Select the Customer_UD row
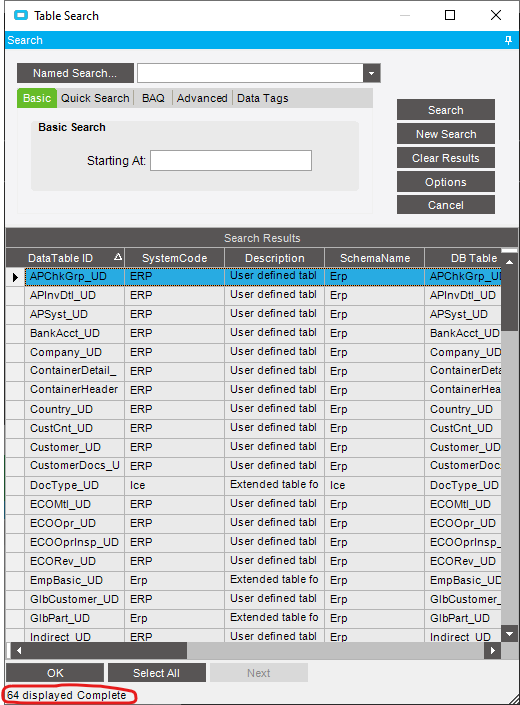 (254, 447)
